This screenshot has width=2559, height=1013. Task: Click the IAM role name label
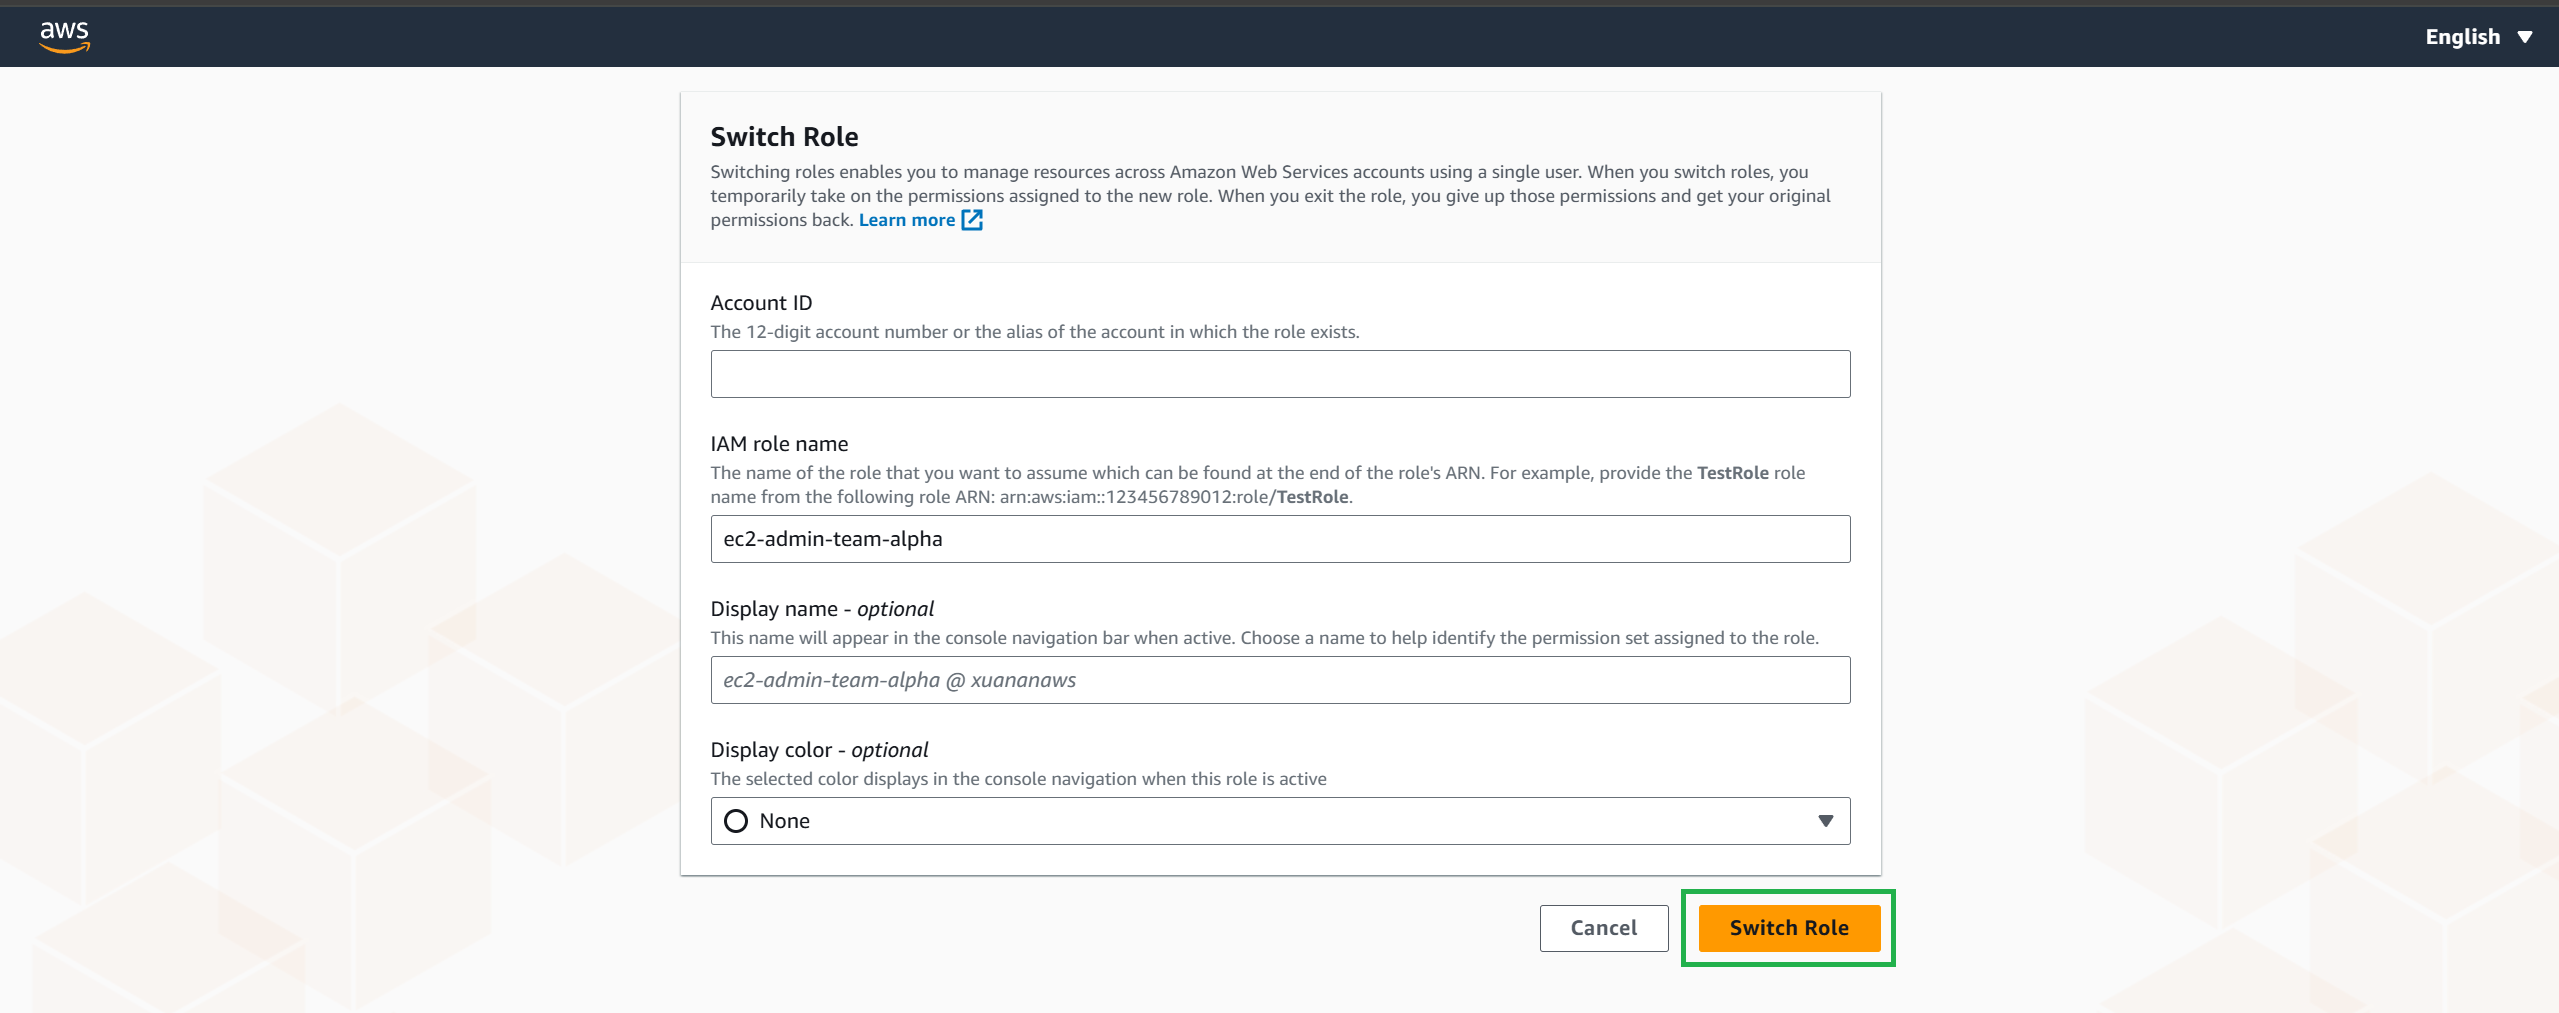(779, 444)
